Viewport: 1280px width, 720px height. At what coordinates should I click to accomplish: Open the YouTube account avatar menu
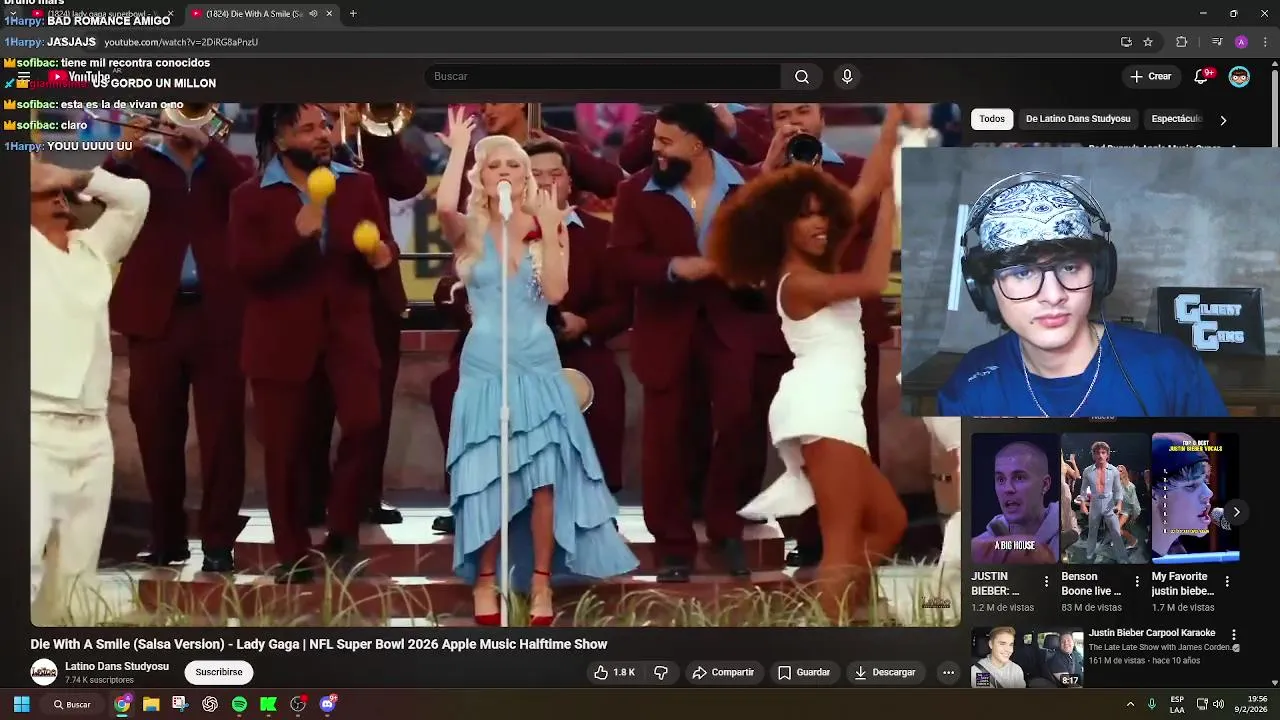[x=1239, y=77]
